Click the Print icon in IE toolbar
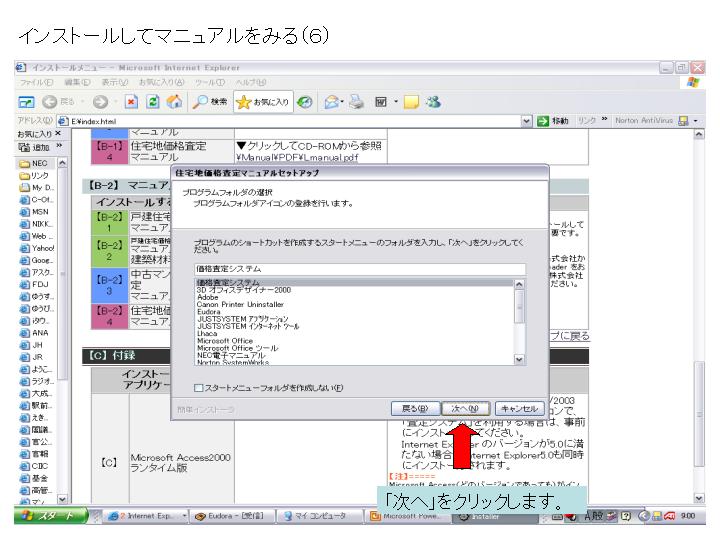 pos(356,101)
